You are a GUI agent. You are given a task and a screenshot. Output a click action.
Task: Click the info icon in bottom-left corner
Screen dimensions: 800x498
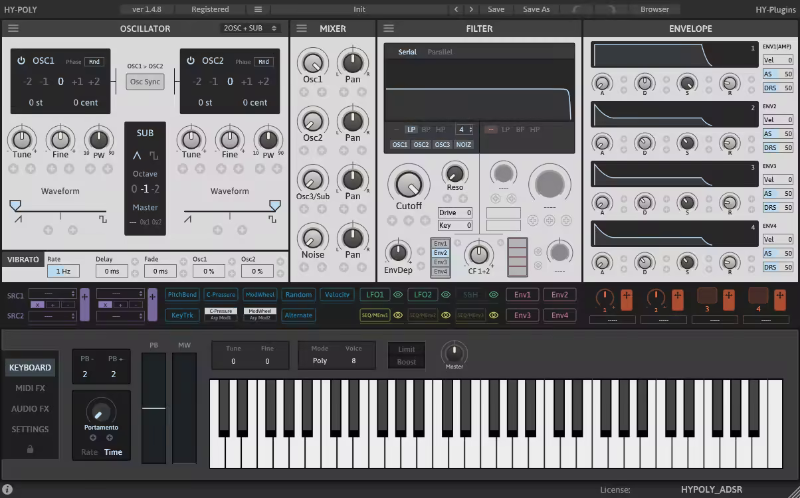[x=8, y=490]
